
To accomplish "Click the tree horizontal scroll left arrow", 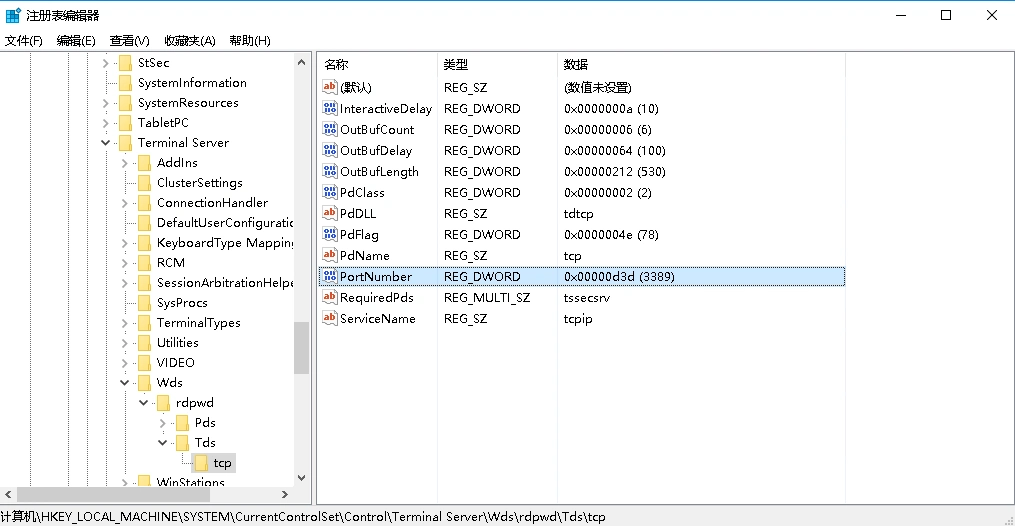I will point(8,494).
